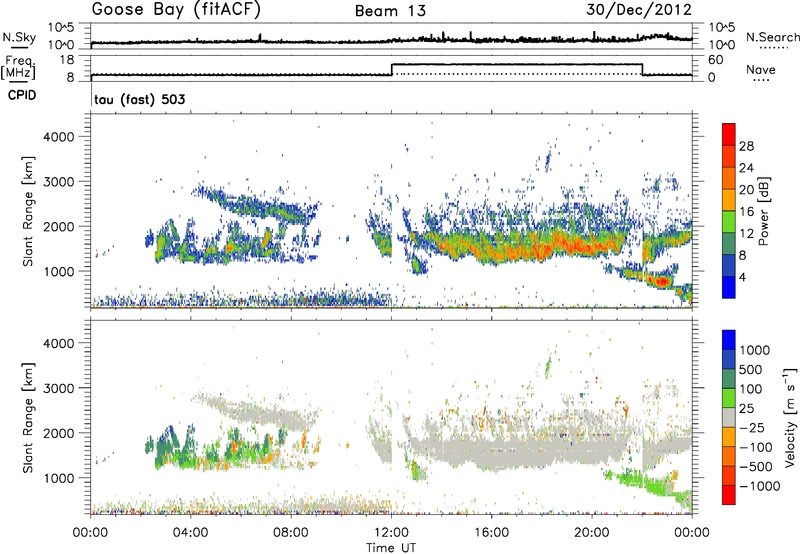Click the 'tau (fast) 503' text
The image size is (800, 554).
click(140, 99)
